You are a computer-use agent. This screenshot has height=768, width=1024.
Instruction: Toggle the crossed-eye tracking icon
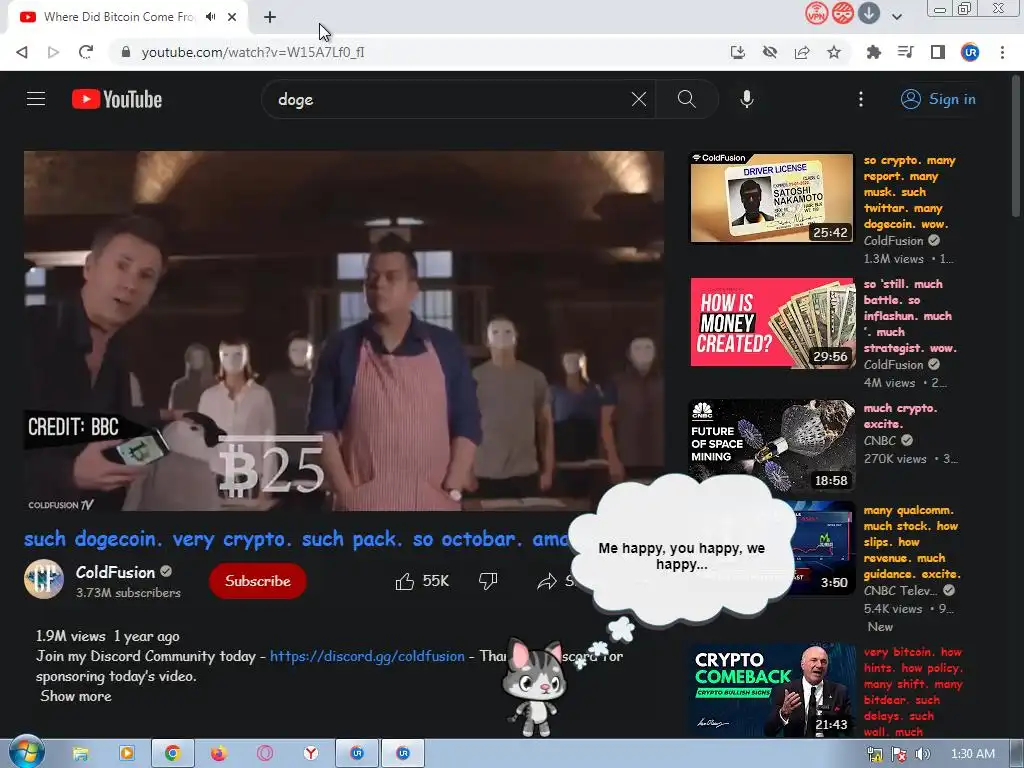coord(770,52)
